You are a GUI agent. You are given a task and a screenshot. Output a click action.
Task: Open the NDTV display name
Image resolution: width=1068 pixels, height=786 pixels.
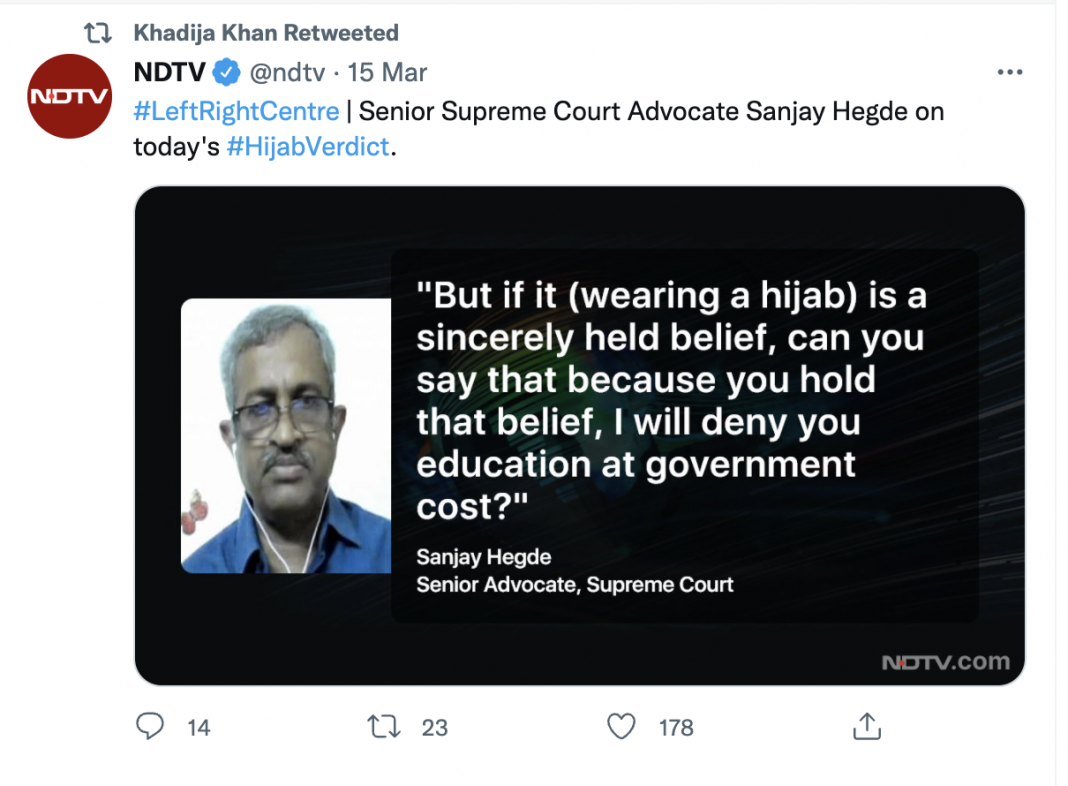tap(170, 73)
